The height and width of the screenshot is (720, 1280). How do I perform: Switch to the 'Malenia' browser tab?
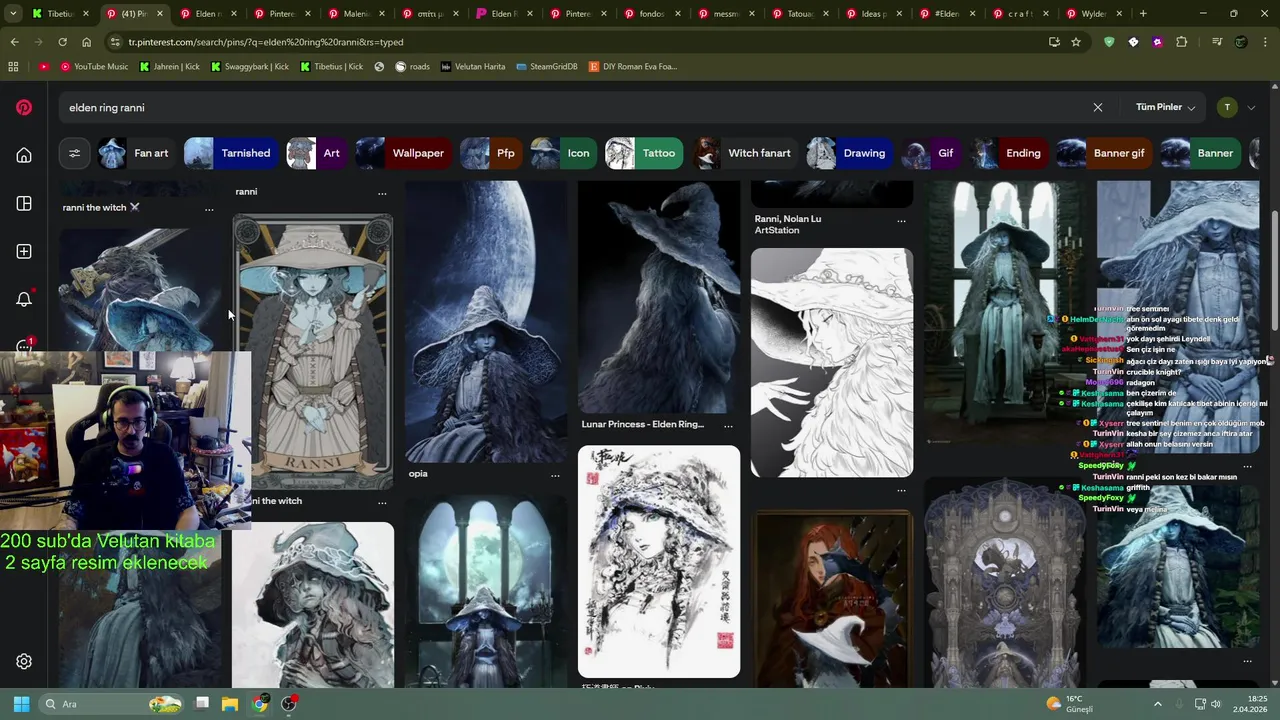[356, 14]
